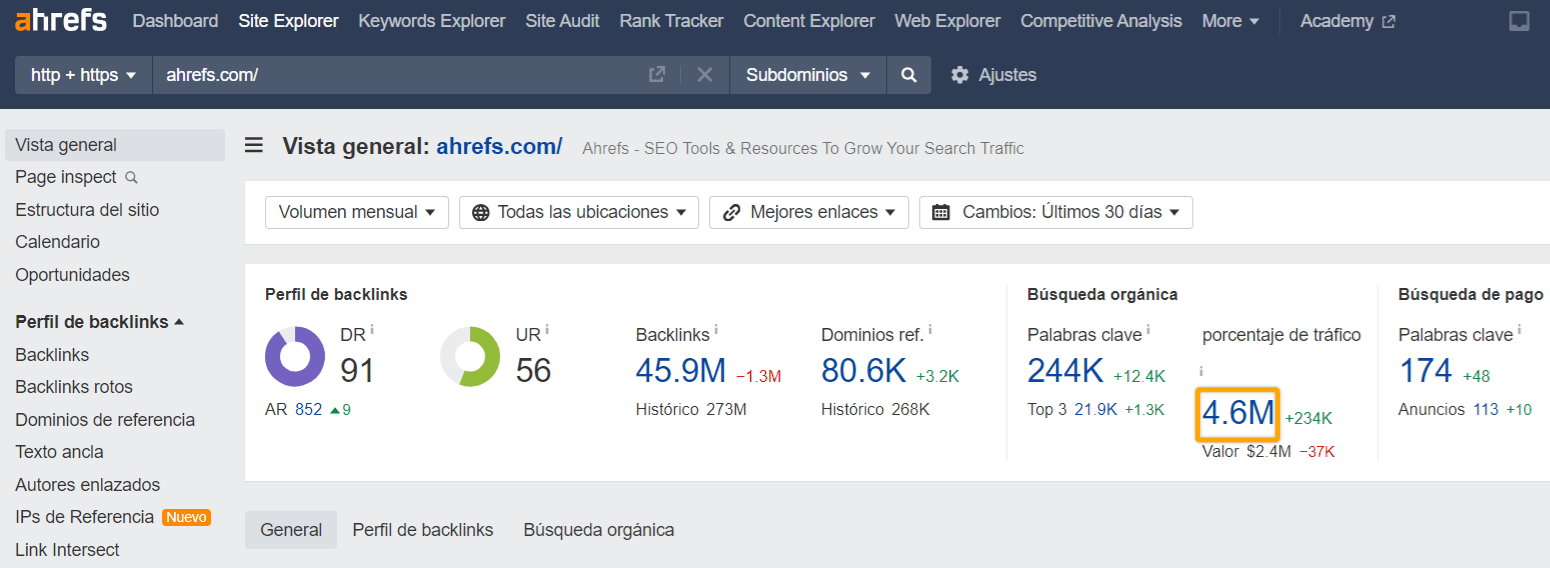Open Competitive Analysis
This screenshot has height=568, width=1550.
click(1101, 21)
